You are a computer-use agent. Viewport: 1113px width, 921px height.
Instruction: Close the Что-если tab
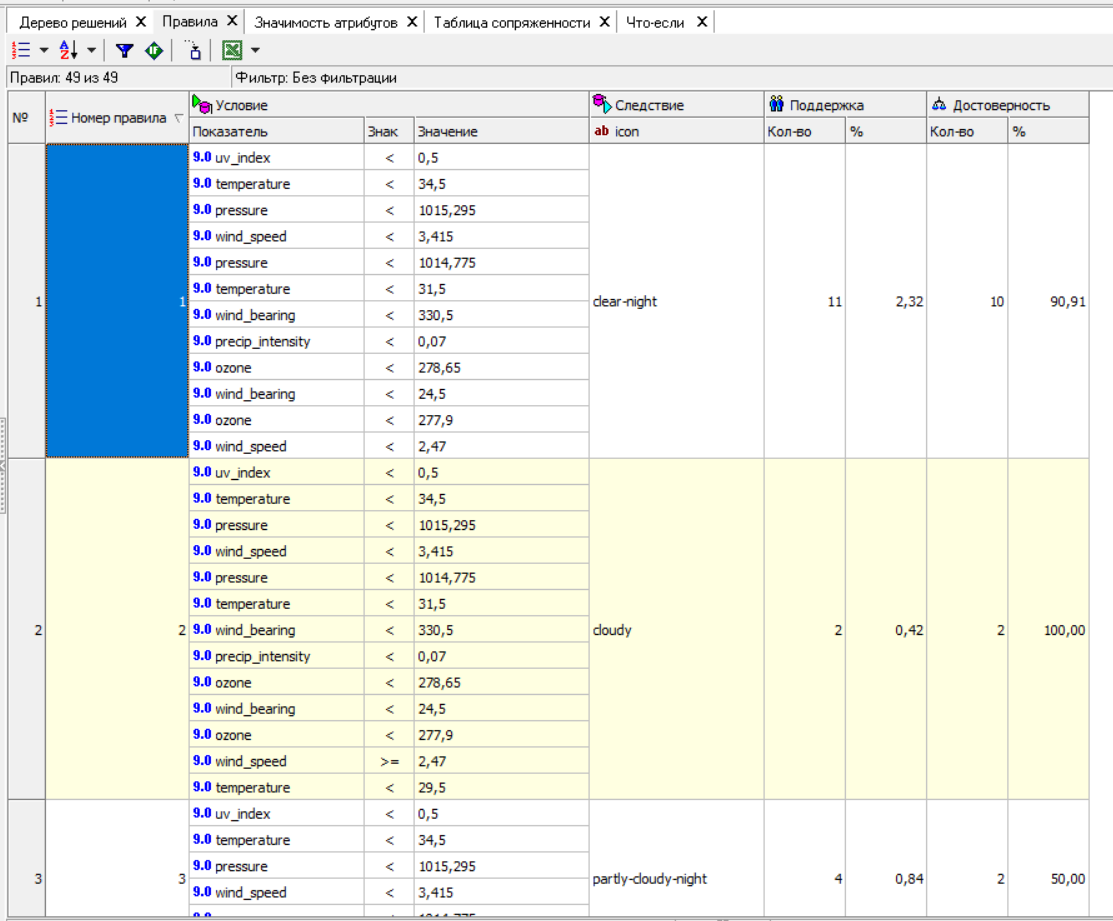click(701, 22)
